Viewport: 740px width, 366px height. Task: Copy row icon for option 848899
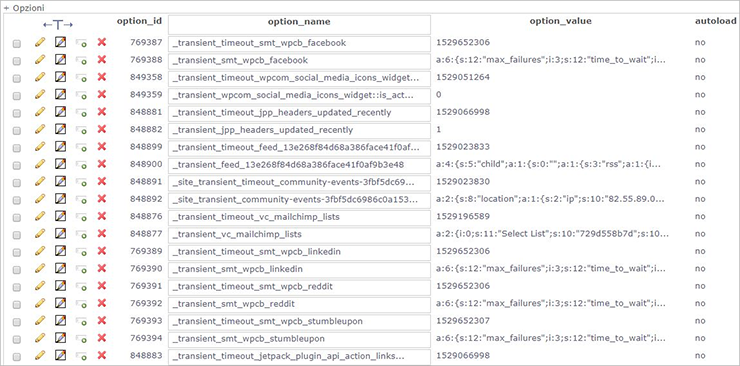click(x=81, y=148)
